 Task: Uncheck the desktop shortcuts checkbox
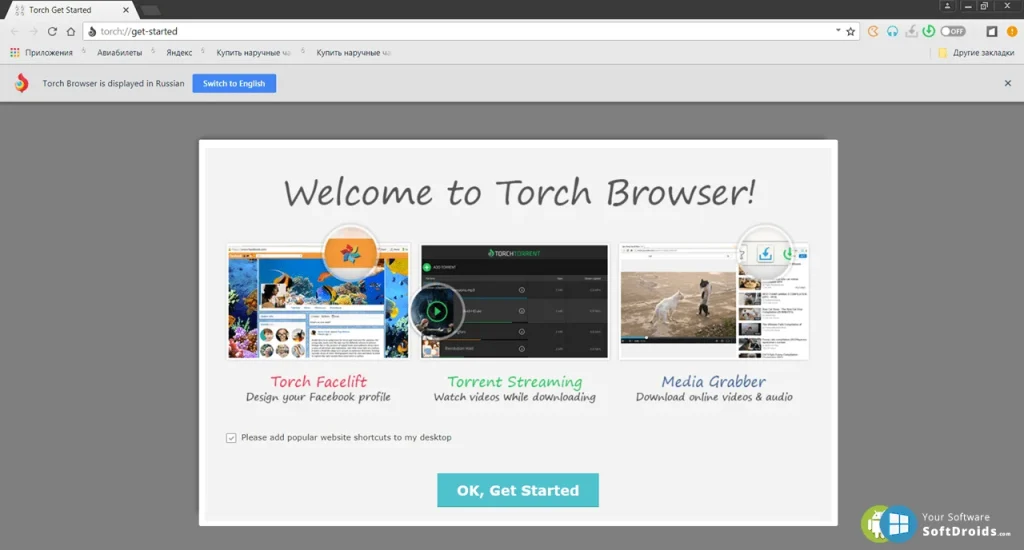231,438
